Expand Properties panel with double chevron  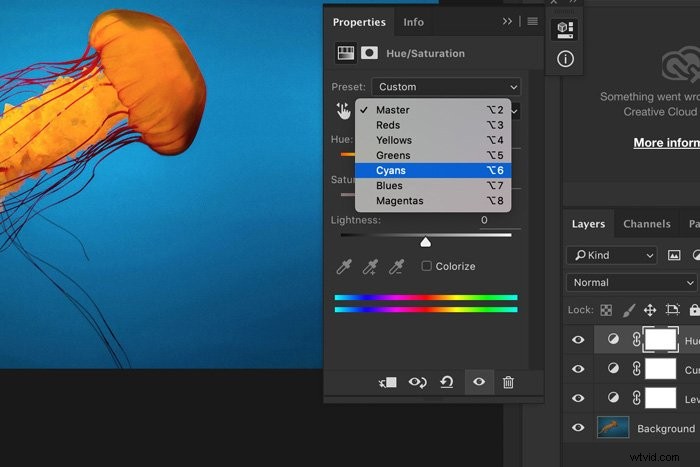tap(507, 21)
